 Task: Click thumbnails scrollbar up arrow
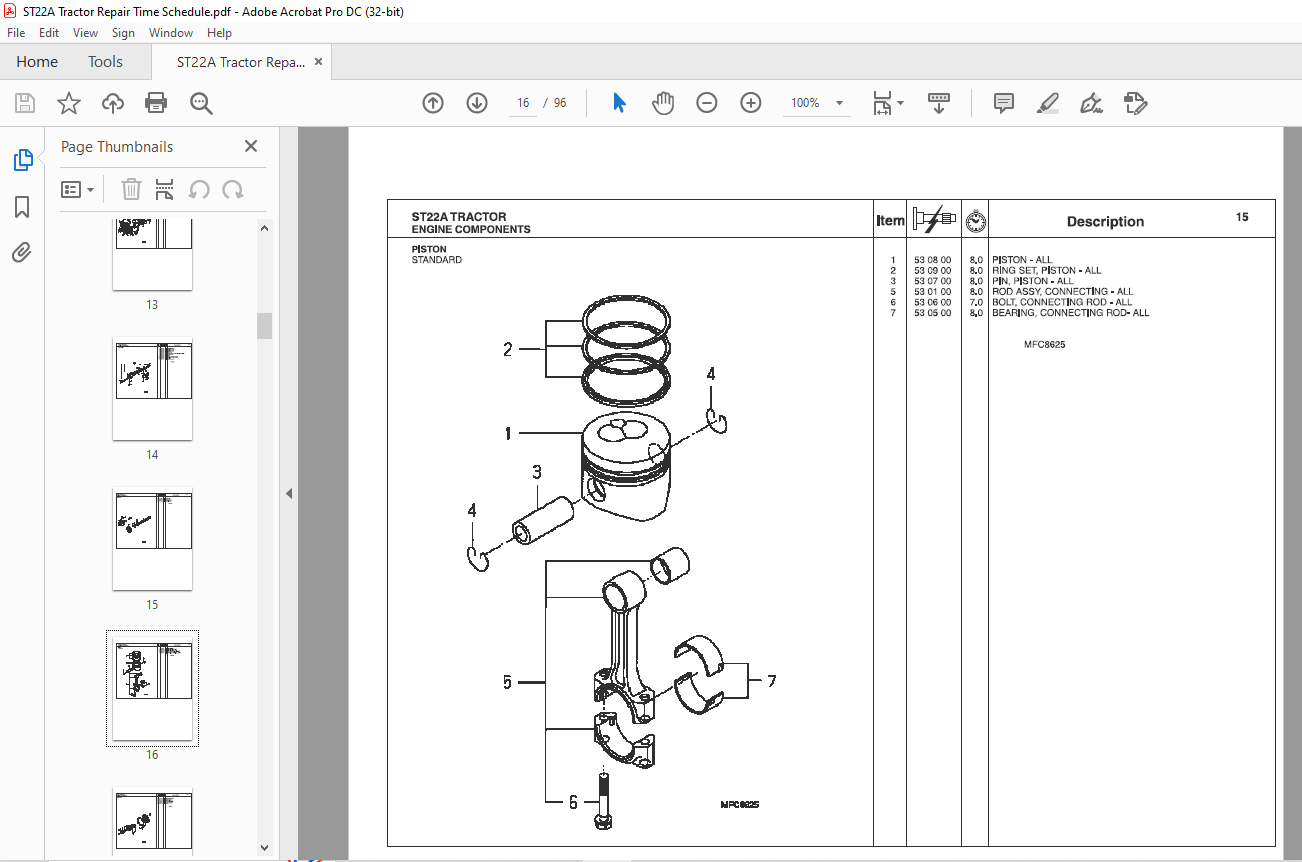(x=265, y=228)
